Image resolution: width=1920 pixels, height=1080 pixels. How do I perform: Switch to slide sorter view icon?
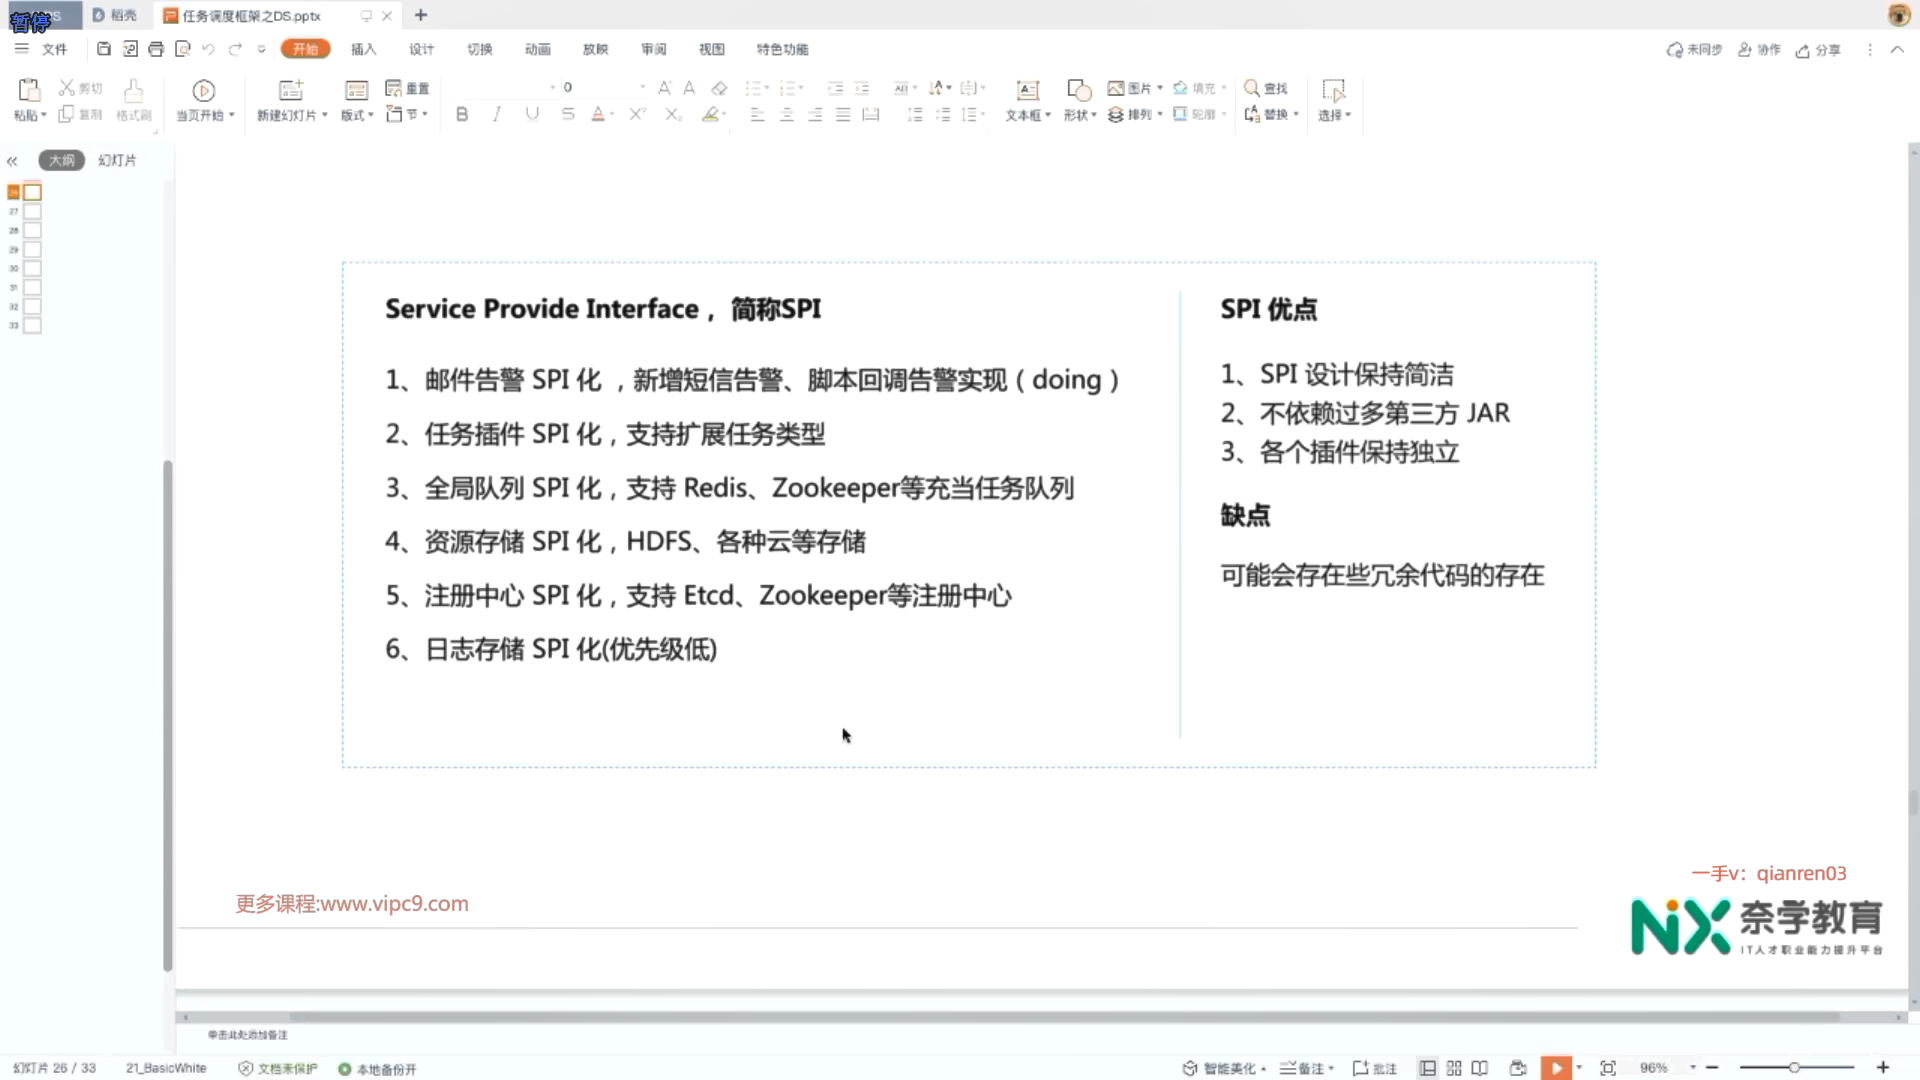(x=1454, y=1068)
